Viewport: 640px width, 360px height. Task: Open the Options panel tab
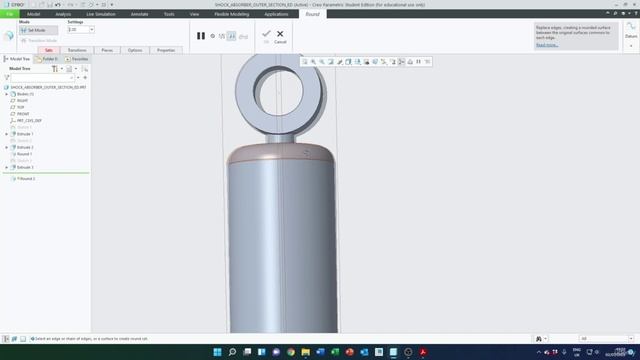pos(135,50)
